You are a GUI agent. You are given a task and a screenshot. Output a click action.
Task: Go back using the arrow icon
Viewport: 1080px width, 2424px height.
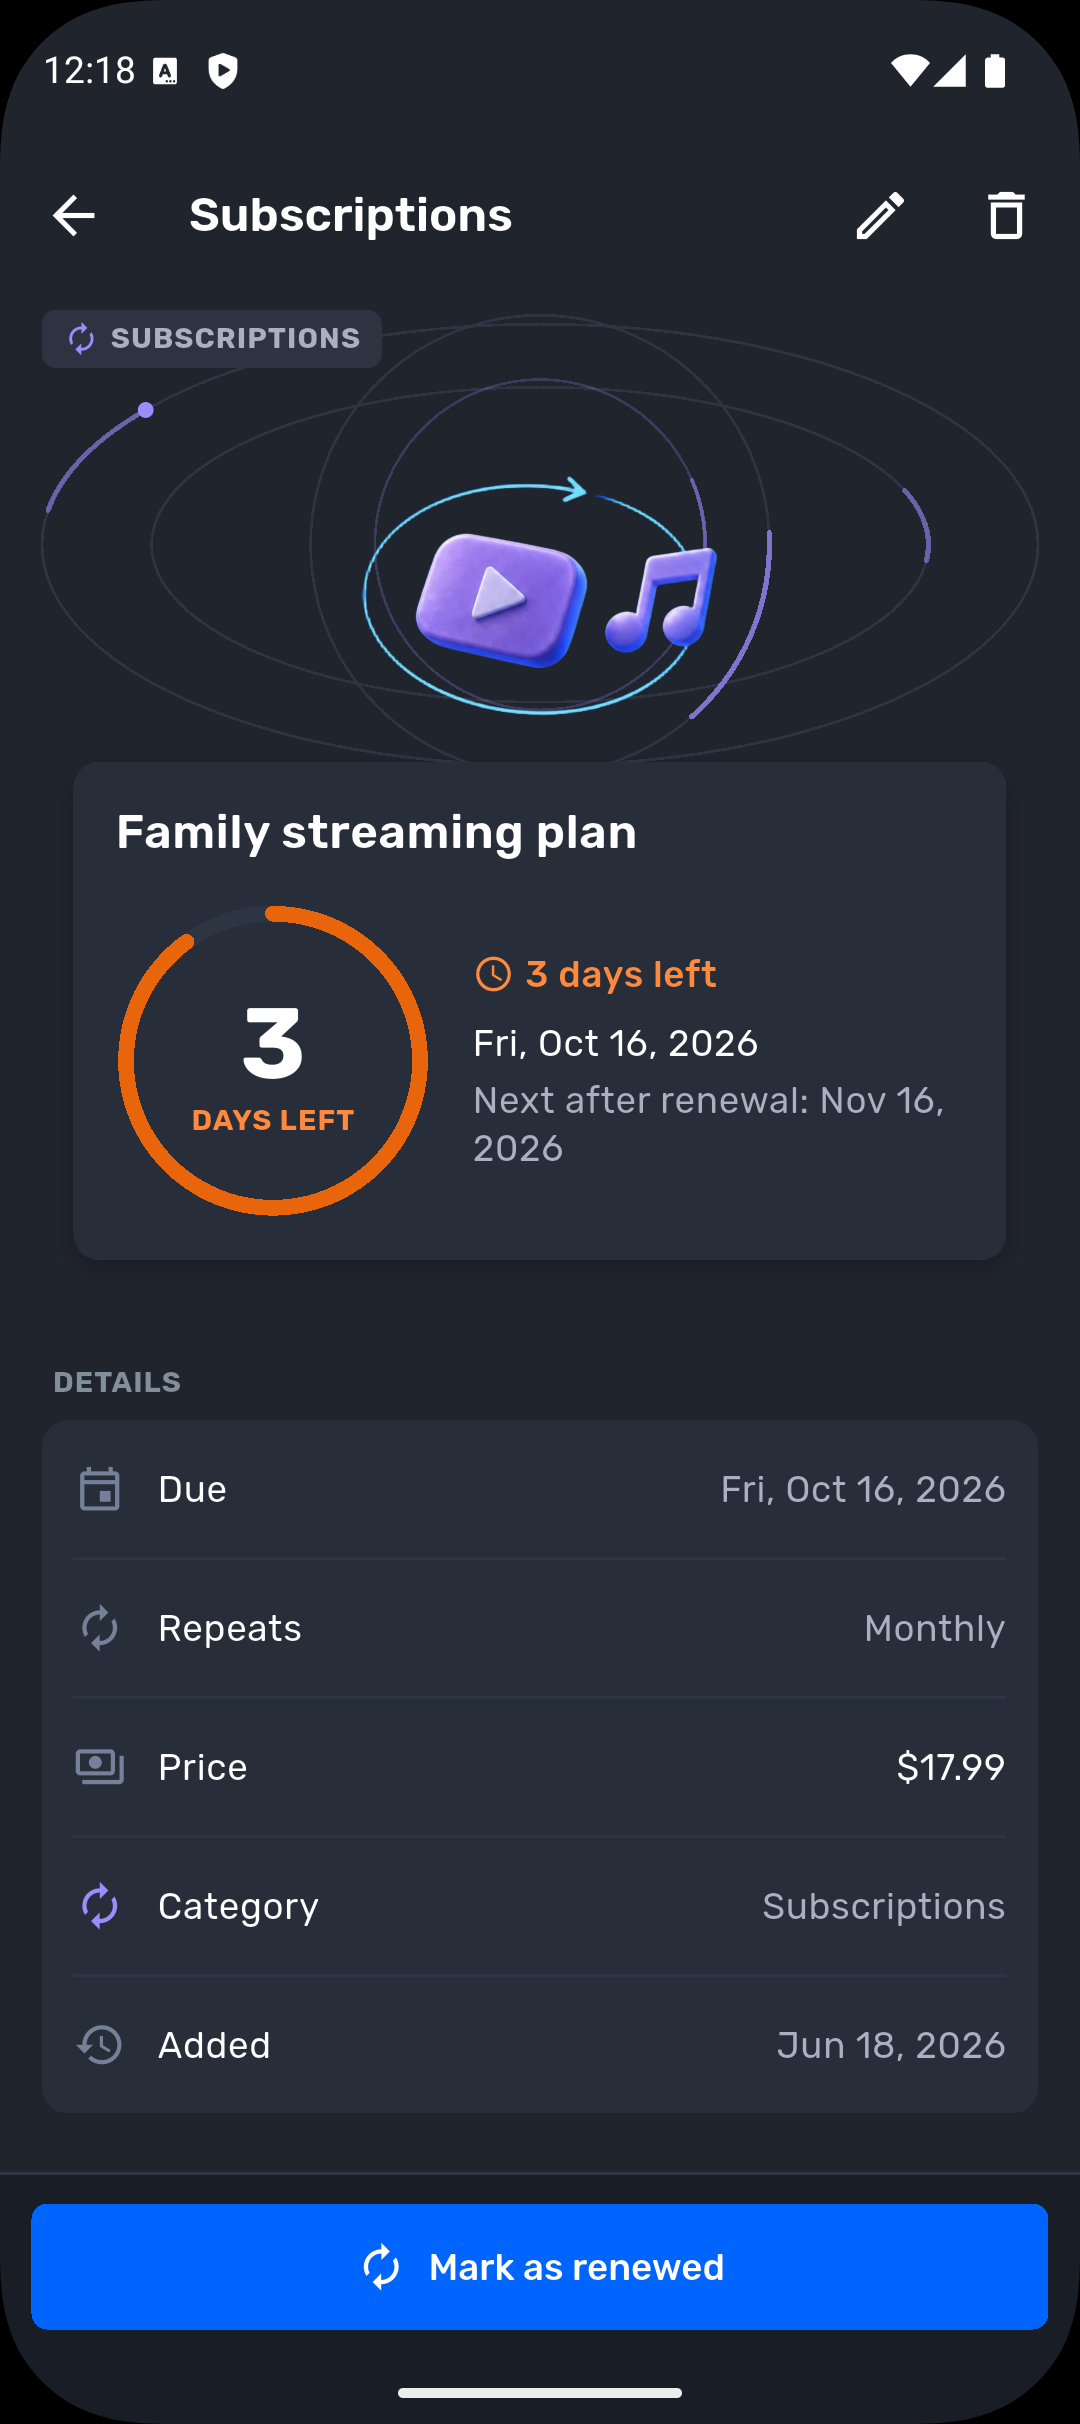click(x=74, y=215)
